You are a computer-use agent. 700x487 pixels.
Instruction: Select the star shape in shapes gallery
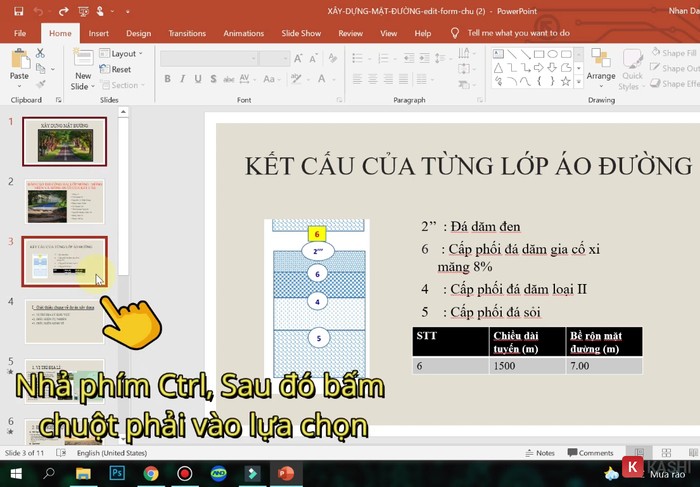click(x=566, y=81)
